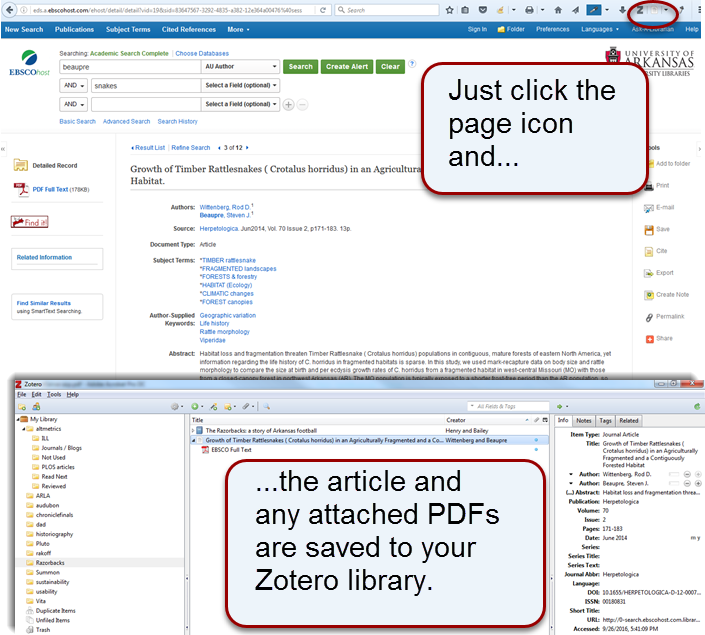
Task: Click the green Search button
Action: (300, 67)
